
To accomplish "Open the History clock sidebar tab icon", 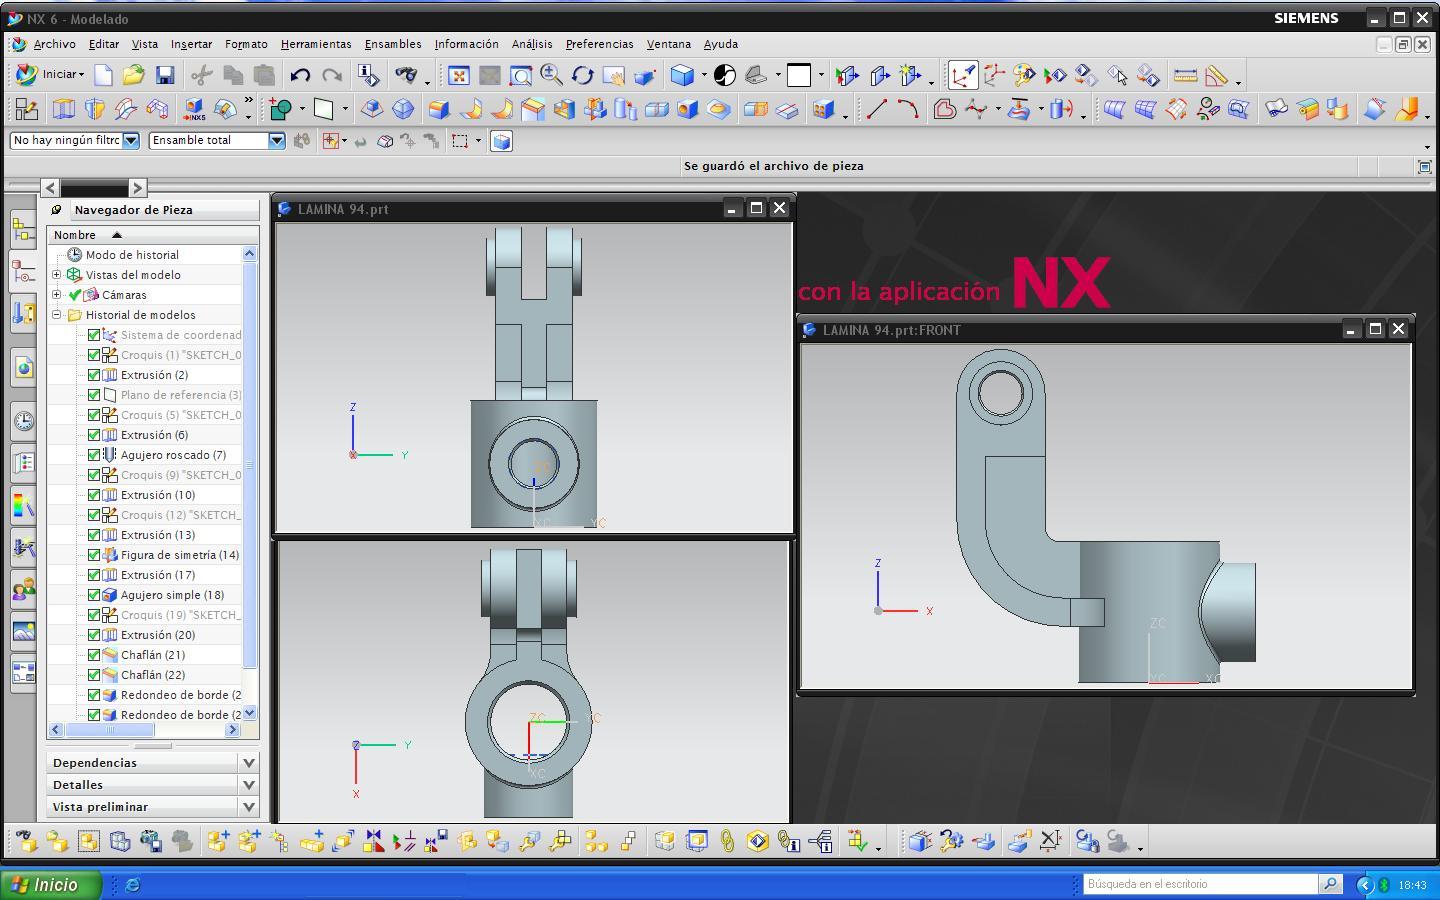I will 23,421.
